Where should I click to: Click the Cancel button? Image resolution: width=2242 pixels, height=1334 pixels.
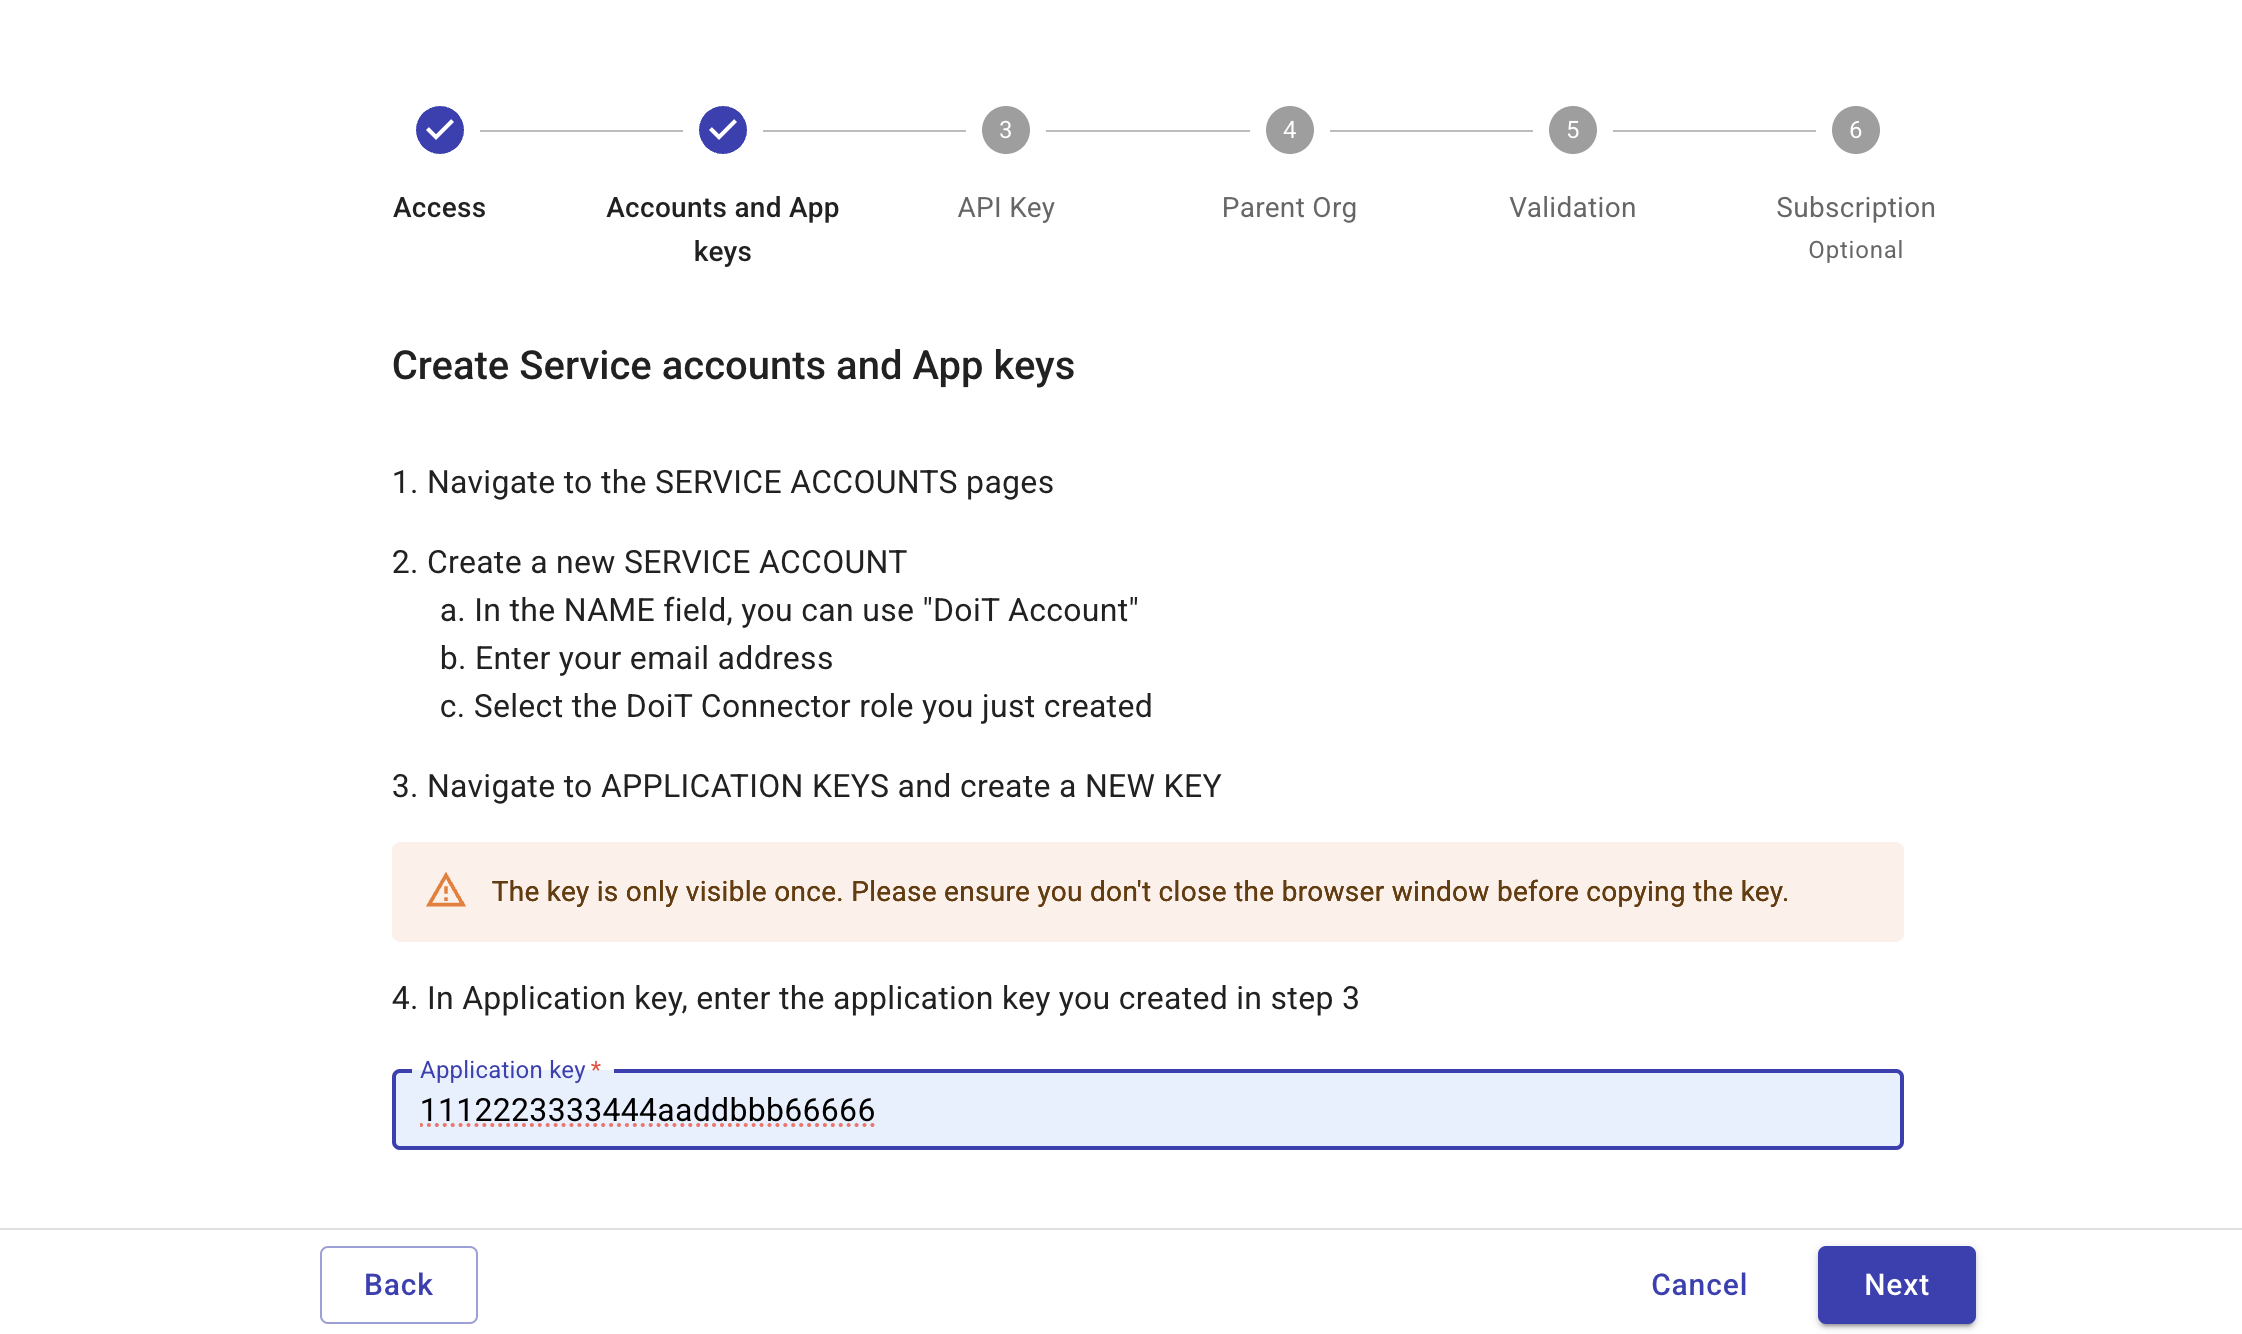click(1698, 1284)
